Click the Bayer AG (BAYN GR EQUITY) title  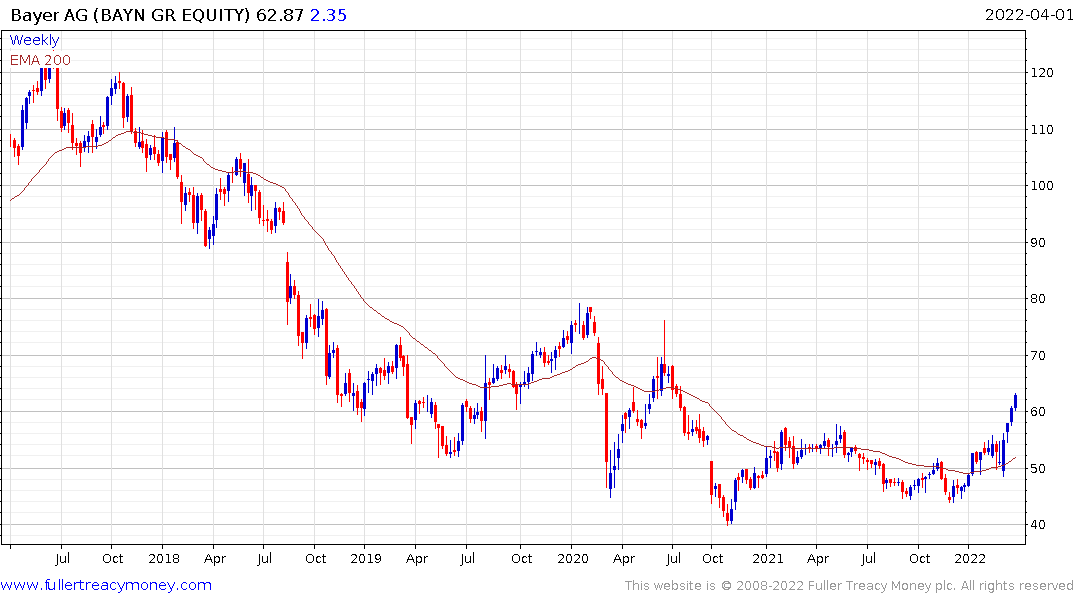coord(130,15)
